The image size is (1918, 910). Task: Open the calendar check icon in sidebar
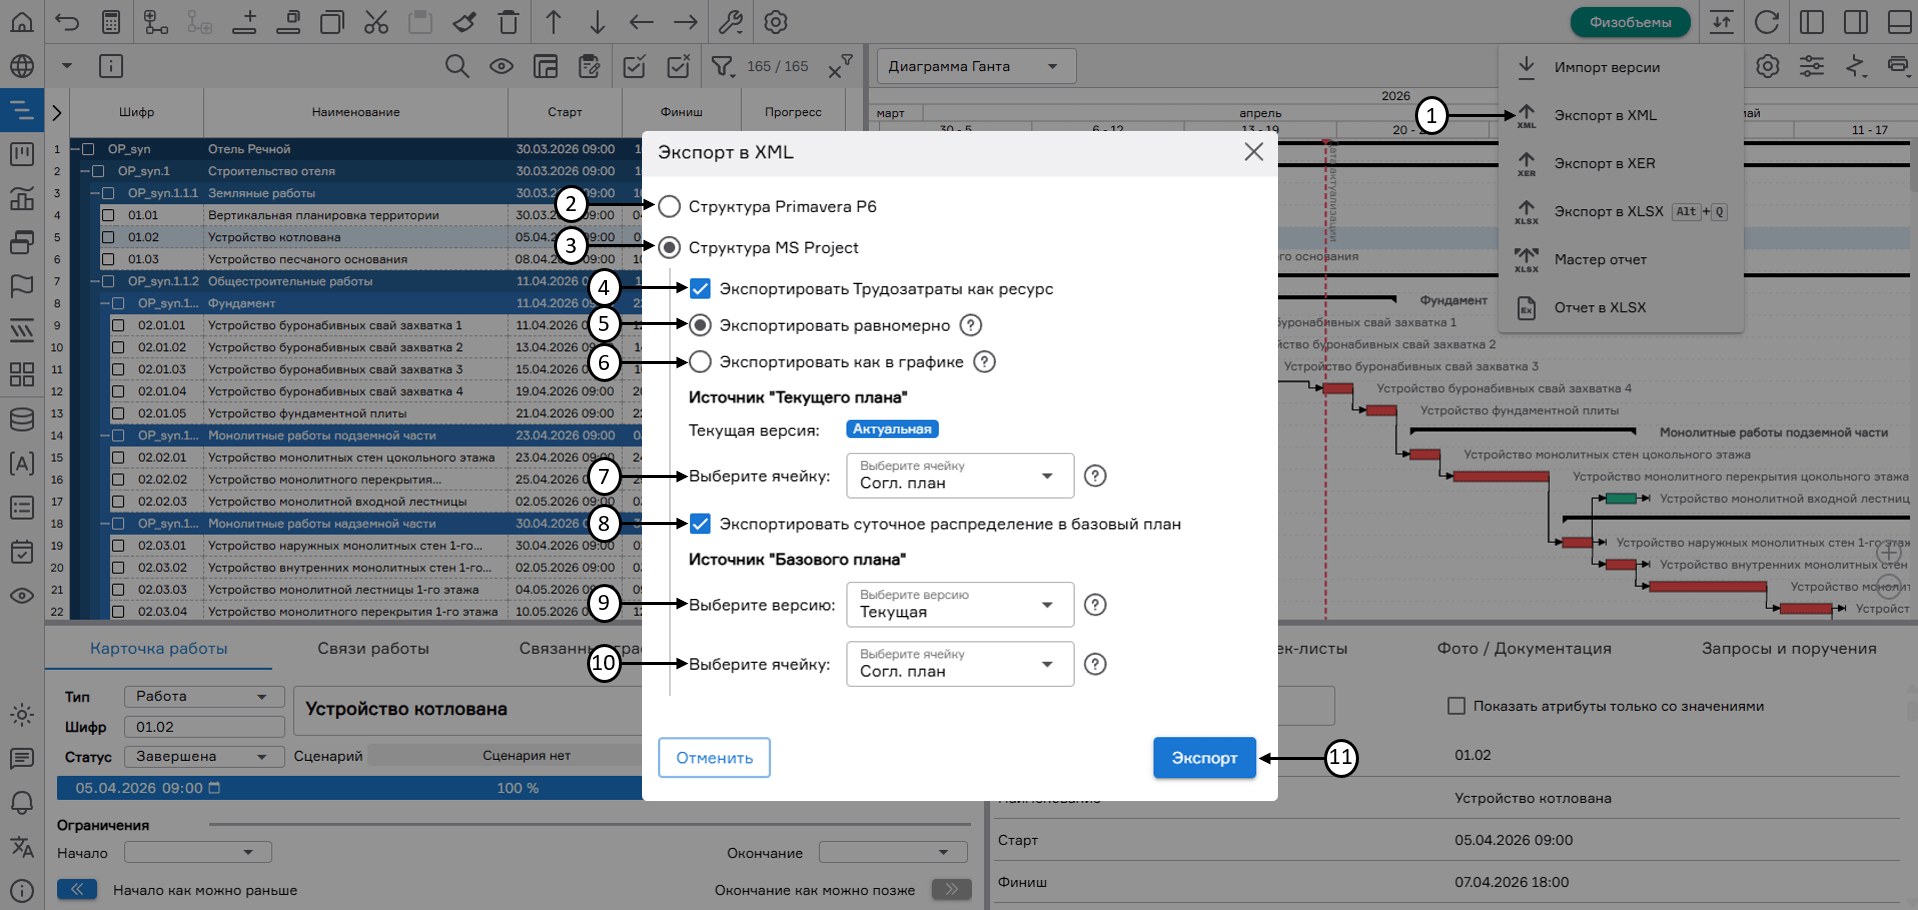[x=22, y=551]
